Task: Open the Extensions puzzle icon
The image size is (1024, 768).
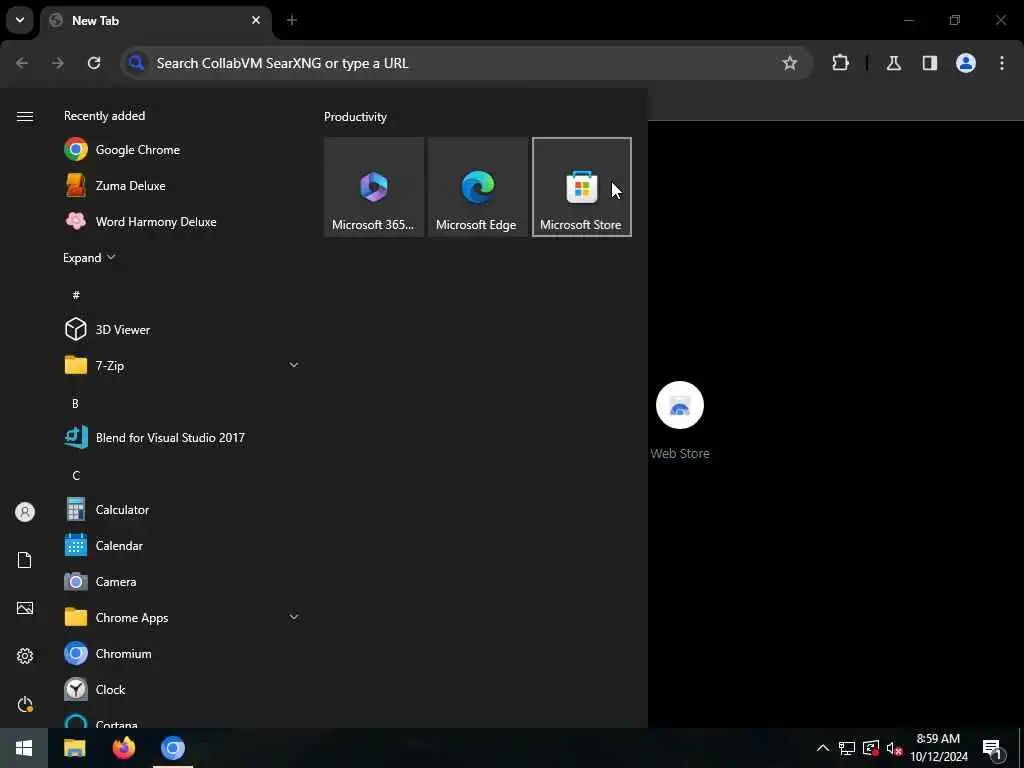Action: coord(840,63)
